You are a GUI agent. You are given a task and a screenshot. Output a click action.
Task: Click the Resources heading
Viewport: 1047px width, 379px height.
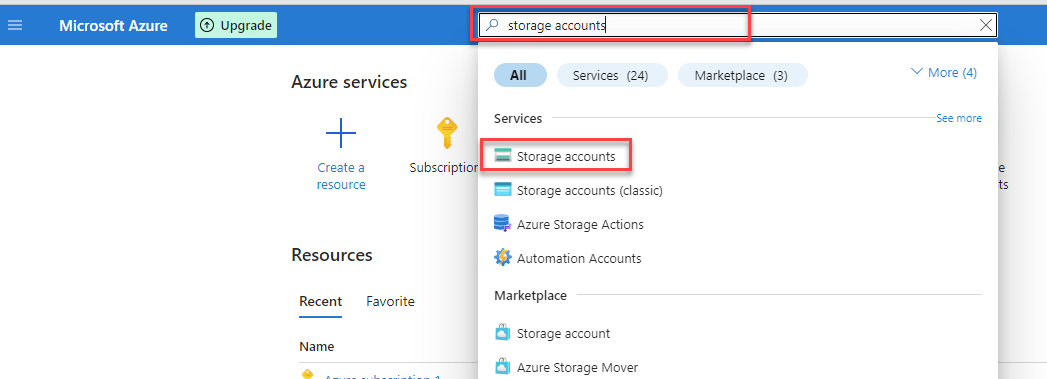[332, 255]
